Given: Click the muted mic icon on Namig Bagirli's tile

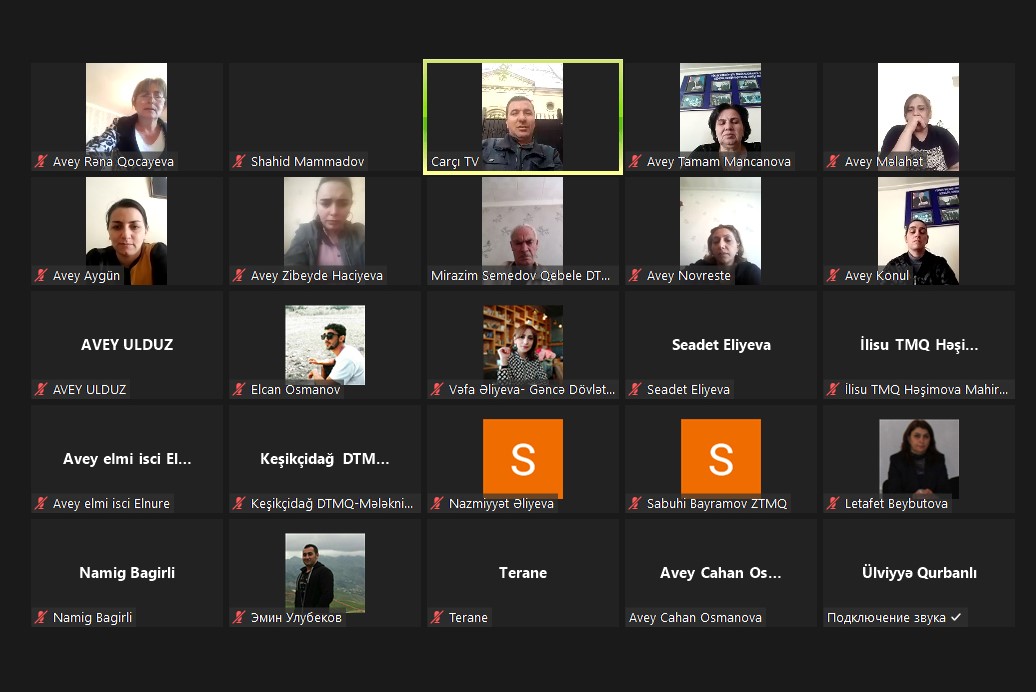Looking at the screenshot, I should 42,617.
